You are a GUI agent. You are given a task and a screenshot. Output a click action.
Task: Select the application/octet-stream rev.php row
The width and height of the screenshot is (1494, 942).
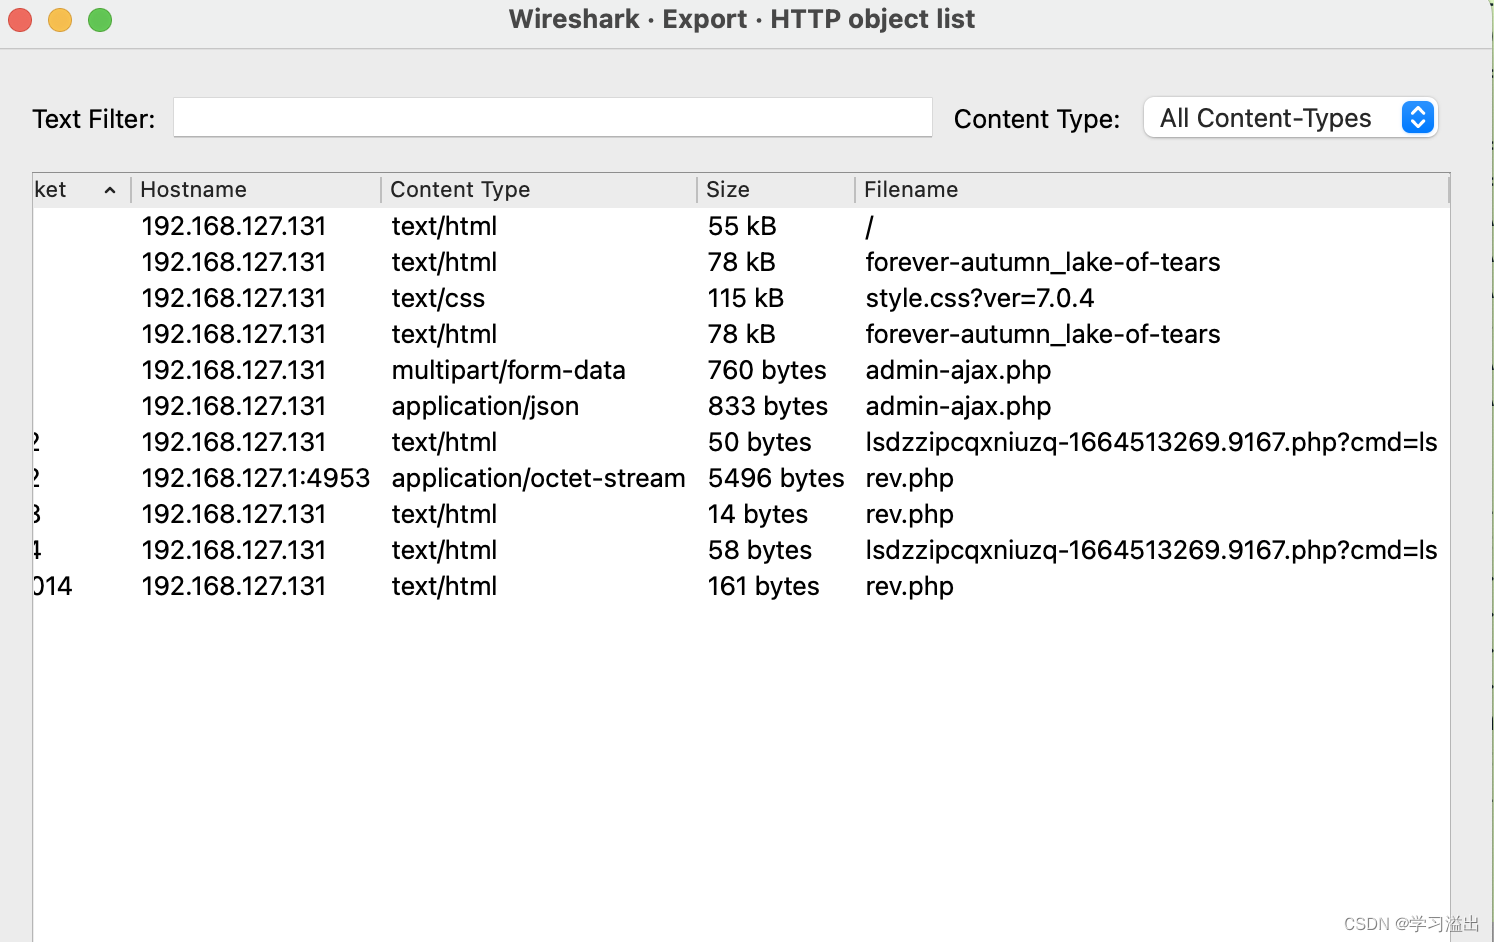tap(741, 478)
